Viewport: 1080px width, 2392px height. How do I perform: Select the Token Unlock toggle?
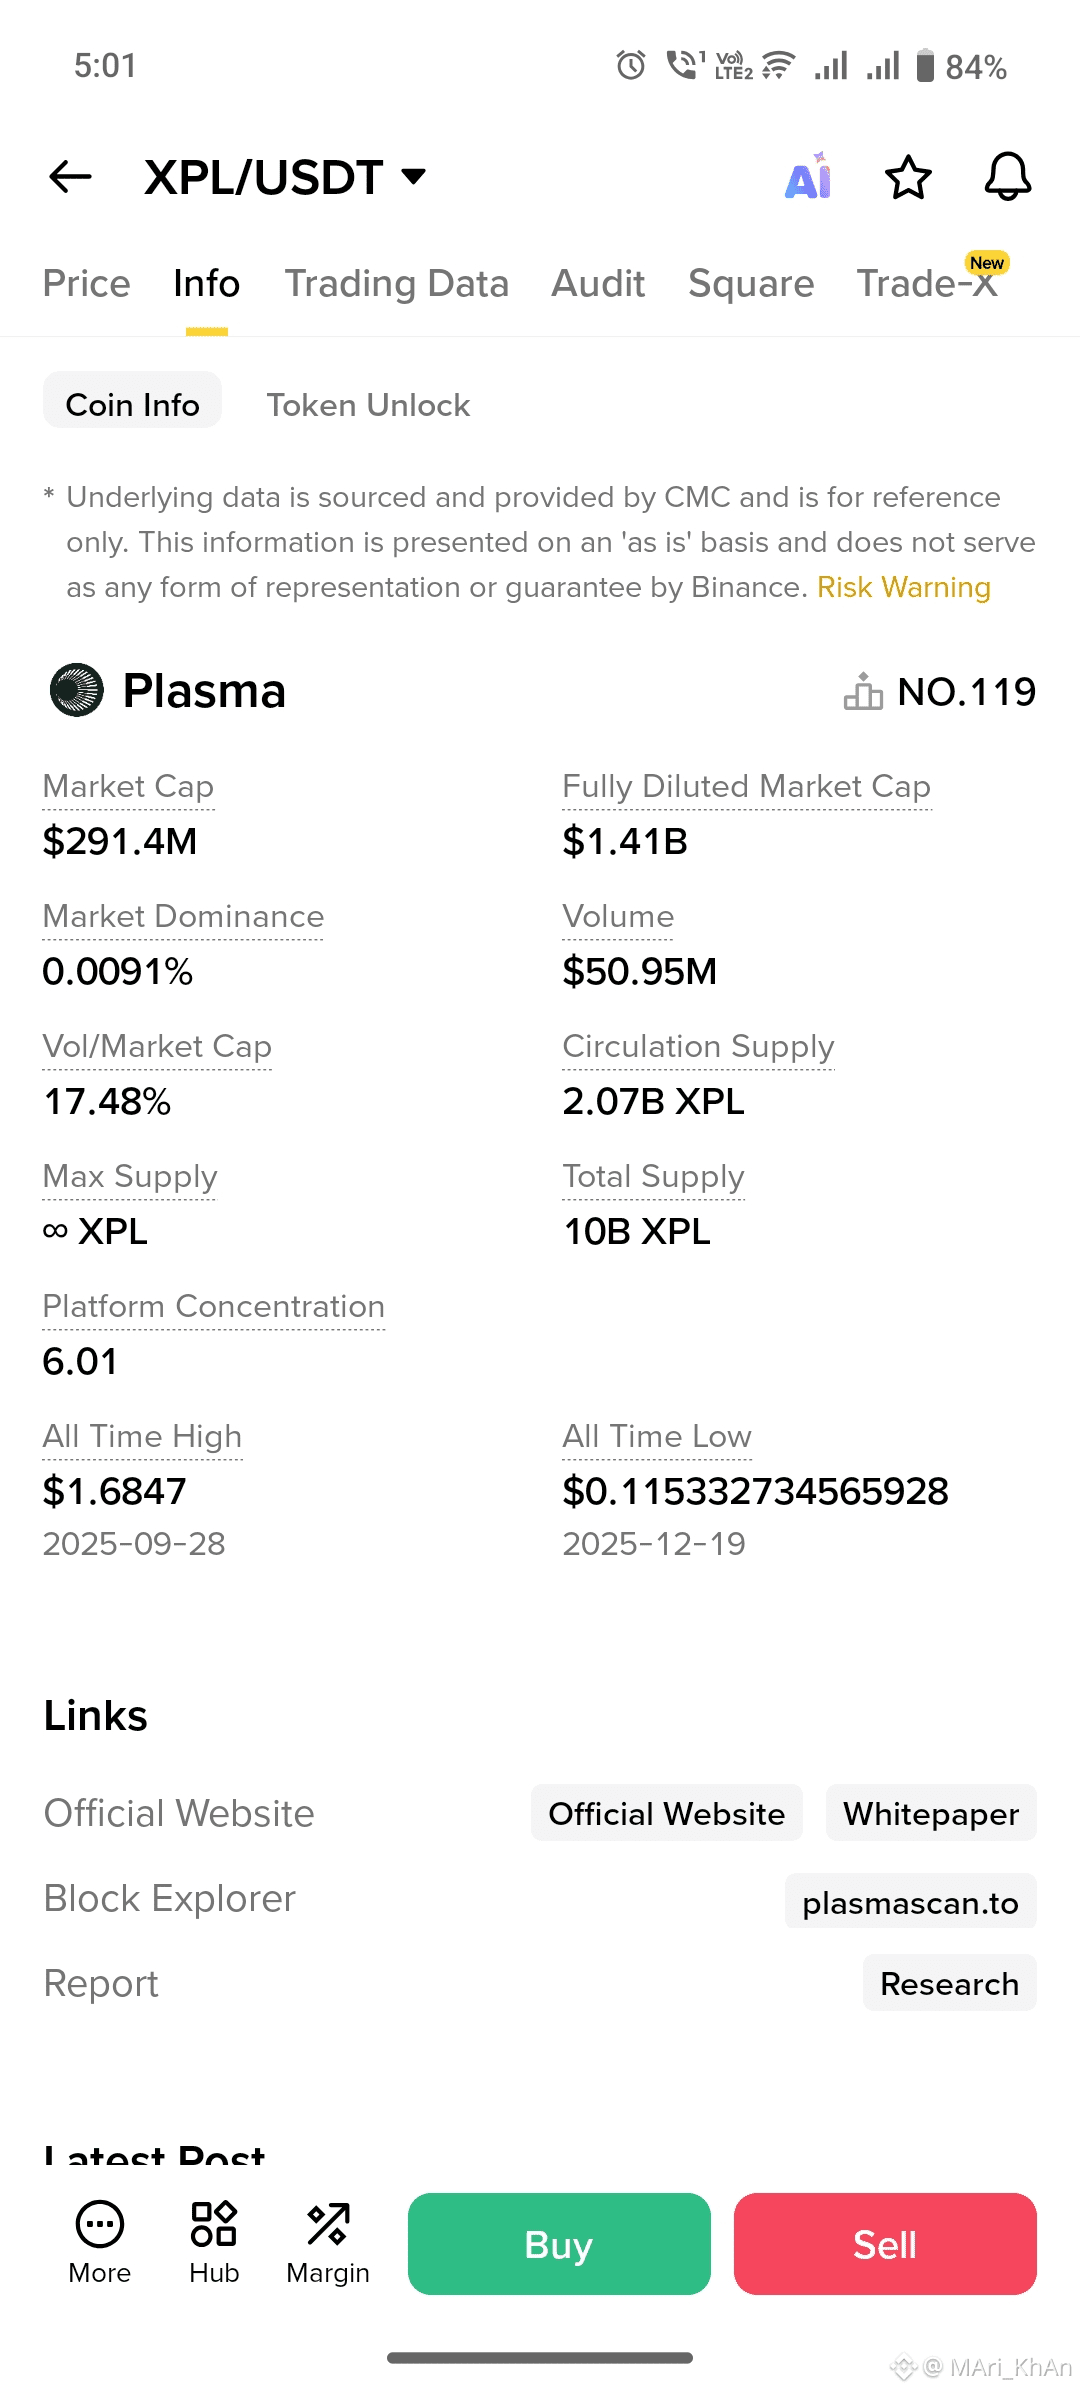(x=368, y=405)
